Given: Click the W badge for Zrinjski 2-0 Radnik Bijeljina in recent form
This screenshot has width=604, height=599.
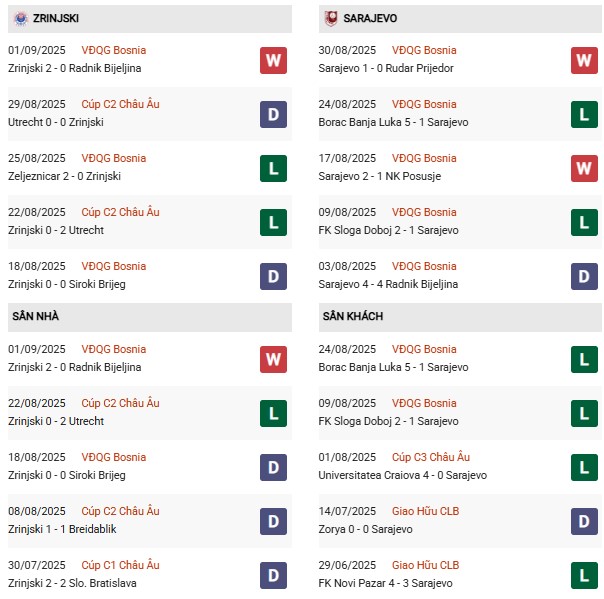Looking at the screenshot, I should 273,60.
